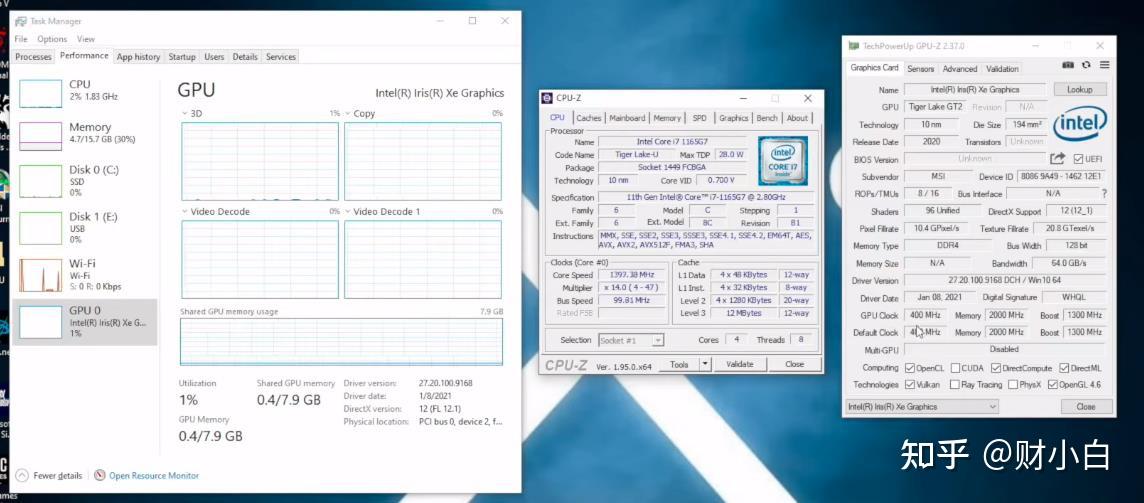Open Resource Monitor link

[154, 475]
